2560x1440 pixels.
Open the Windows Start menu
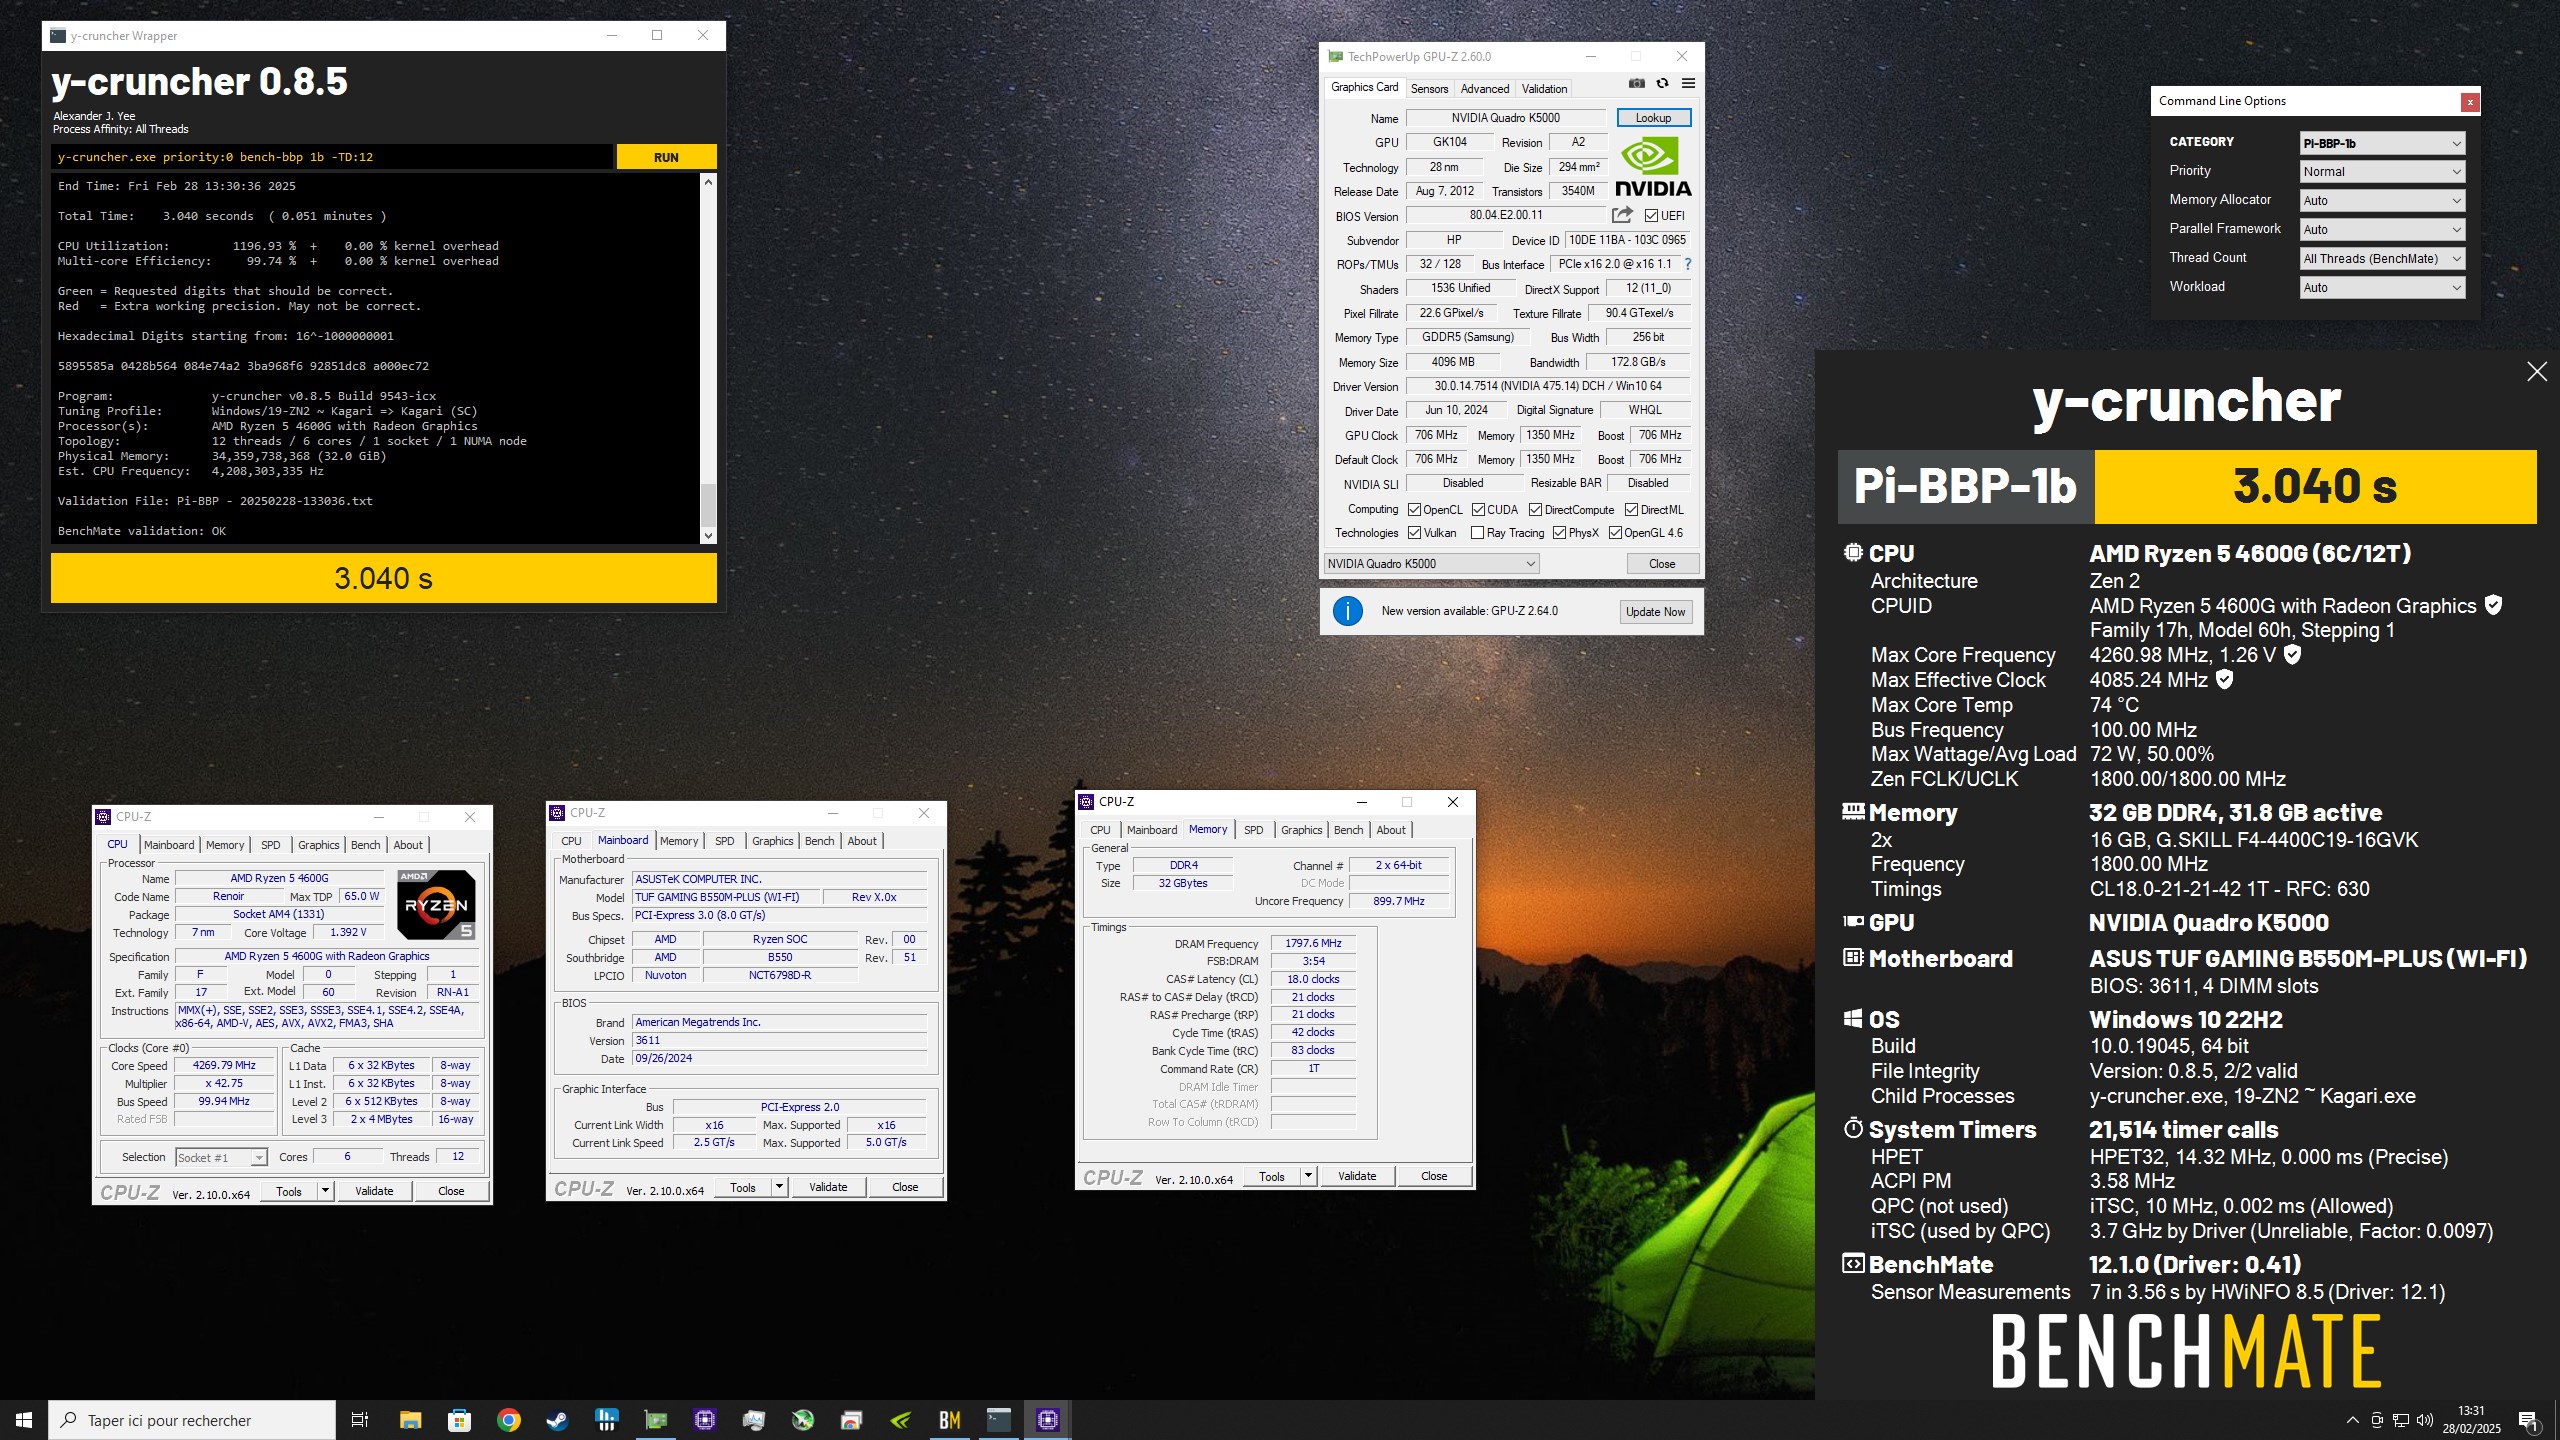24,1420
